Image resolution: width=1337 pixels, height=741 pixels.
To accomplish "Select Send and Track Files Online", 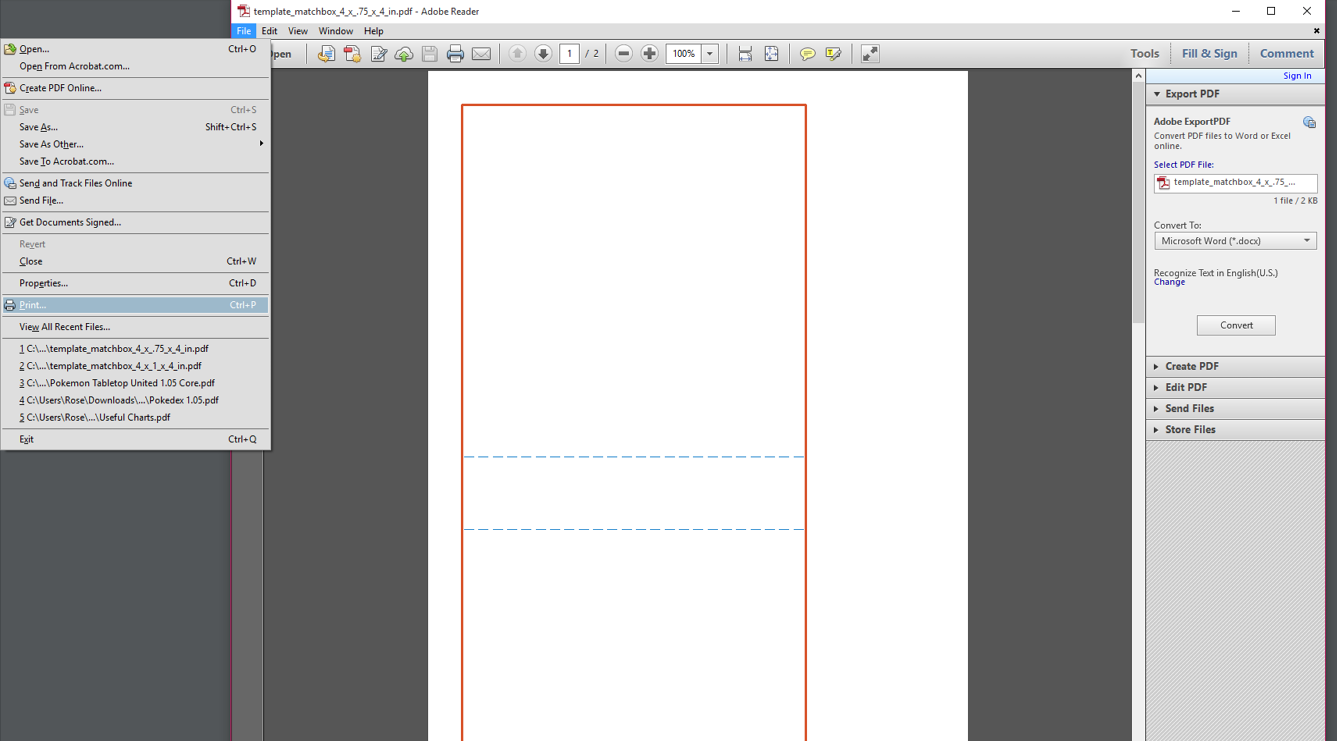I will 135,183.
